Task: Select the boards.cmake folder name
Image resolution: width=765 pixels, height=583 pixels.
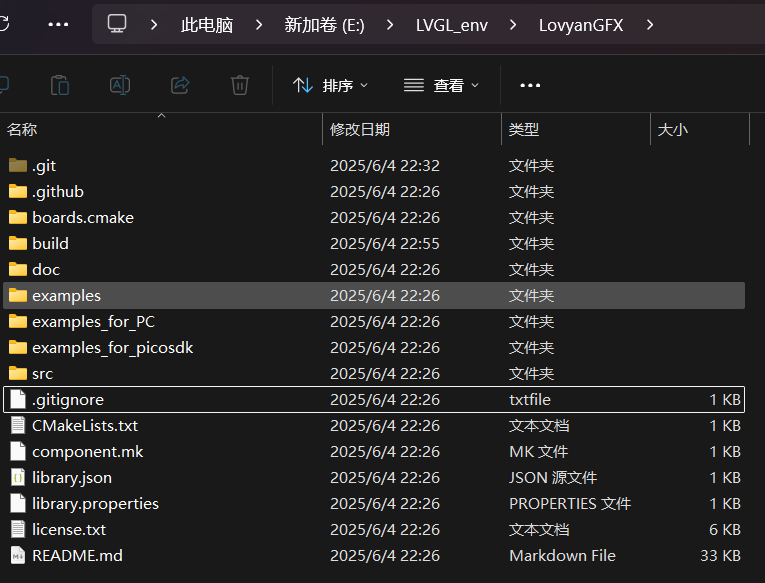Action: coord(83,218)
